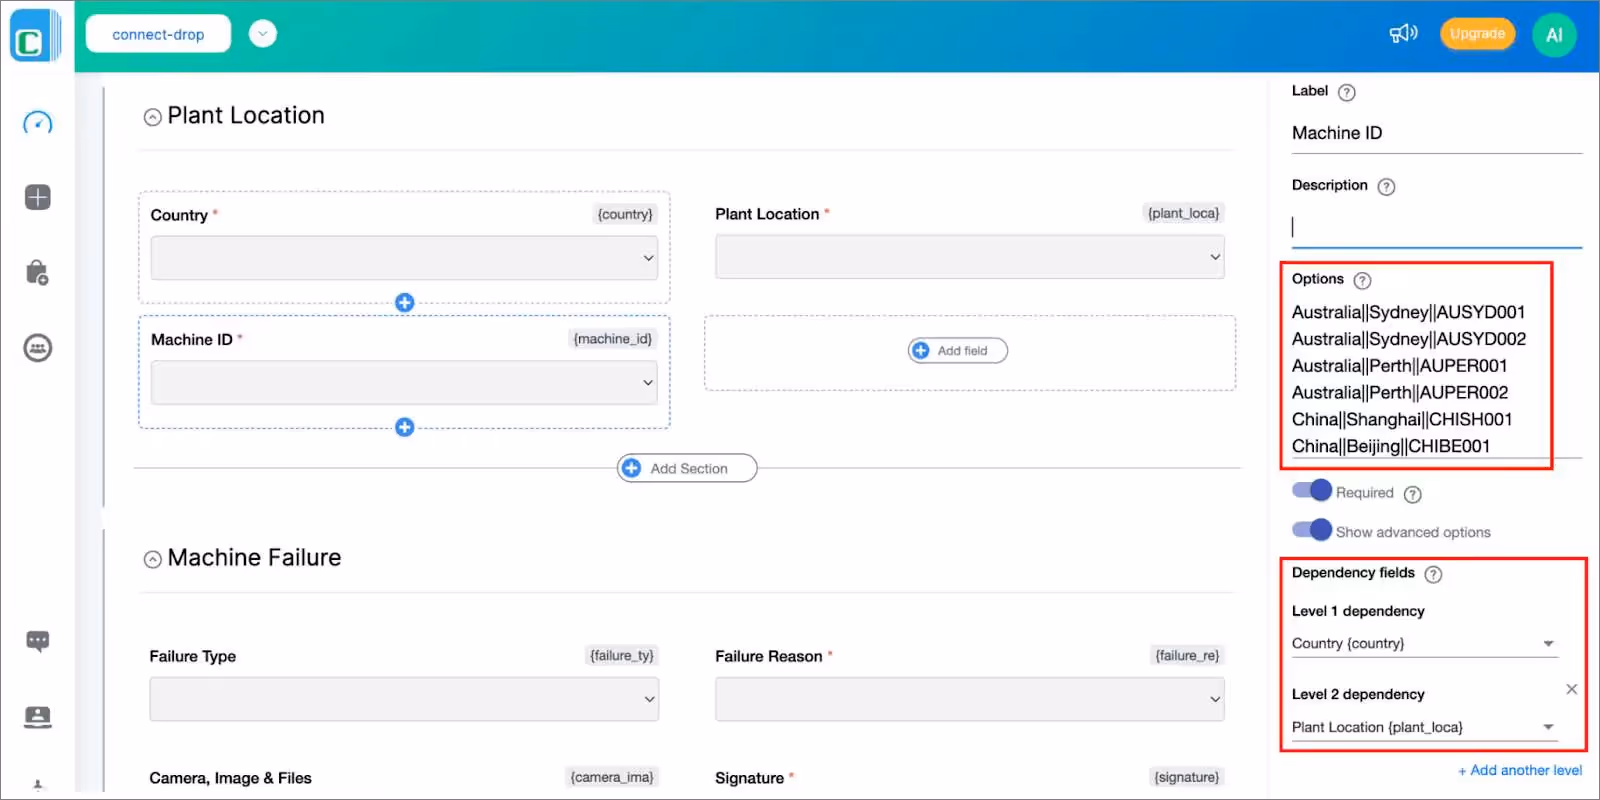Click the {signature} variable tag

tap(1187, 777)
